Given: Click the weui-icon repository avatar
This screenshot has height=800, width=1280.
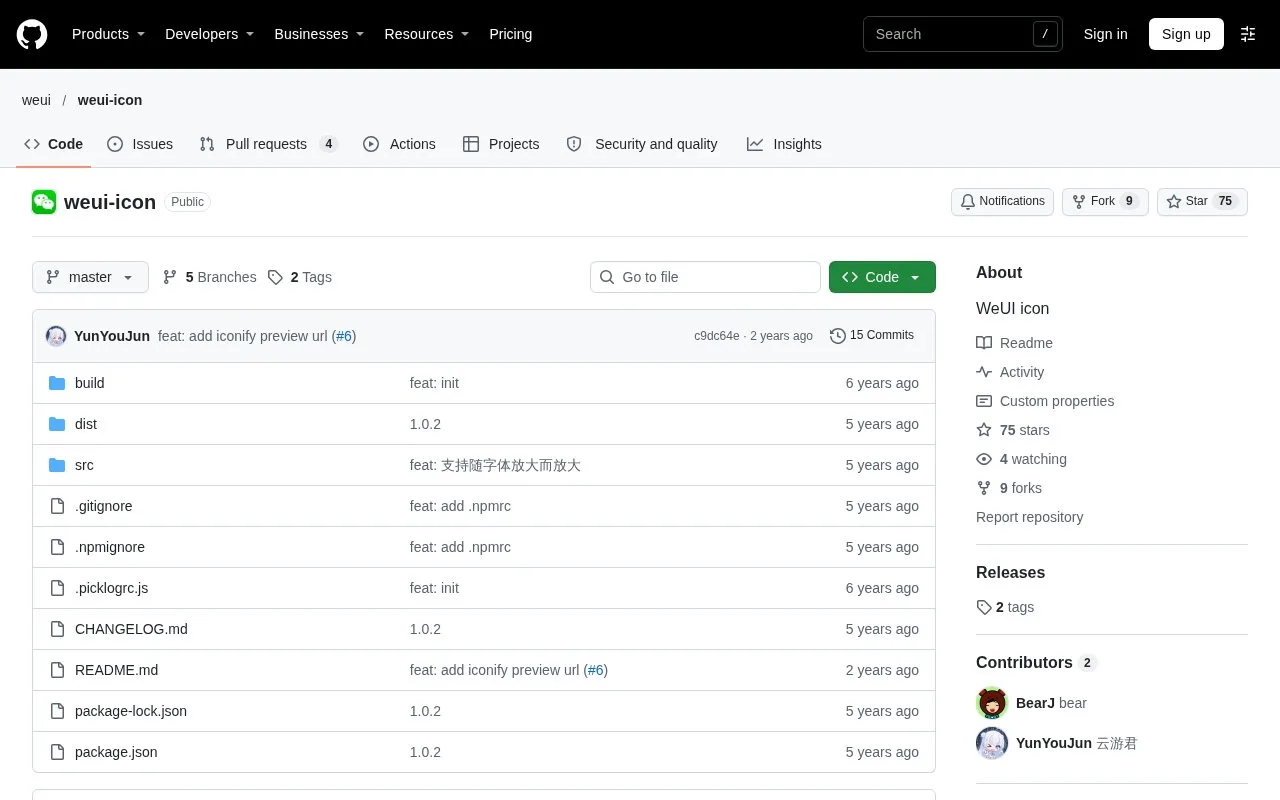Looking at the screenshot, I should [44, 202].
